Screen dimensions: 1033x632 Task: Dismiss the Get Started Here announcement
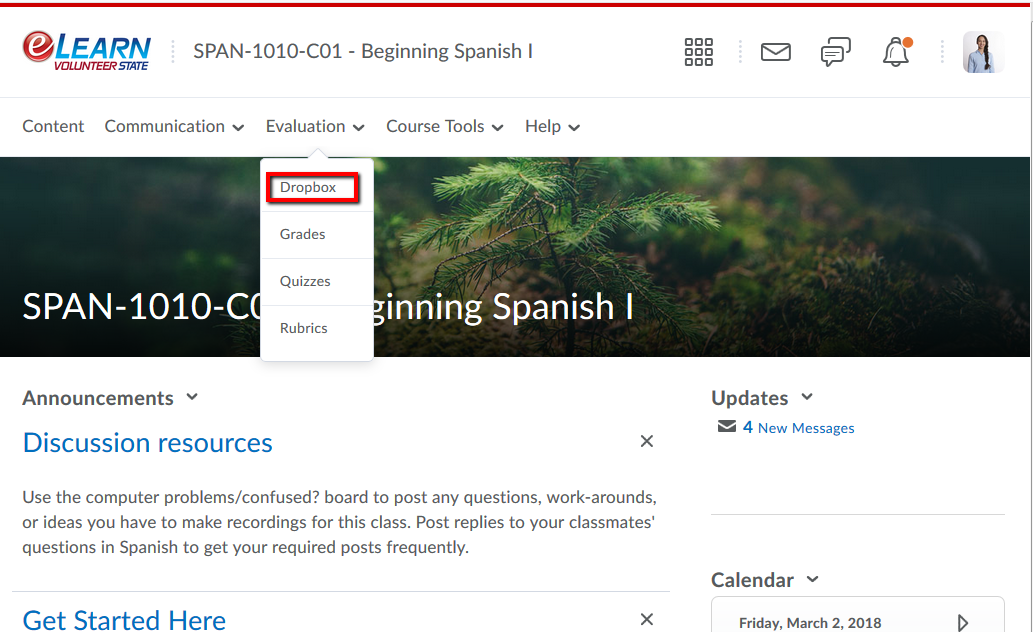pyautogui.click(x=647, y=619)
